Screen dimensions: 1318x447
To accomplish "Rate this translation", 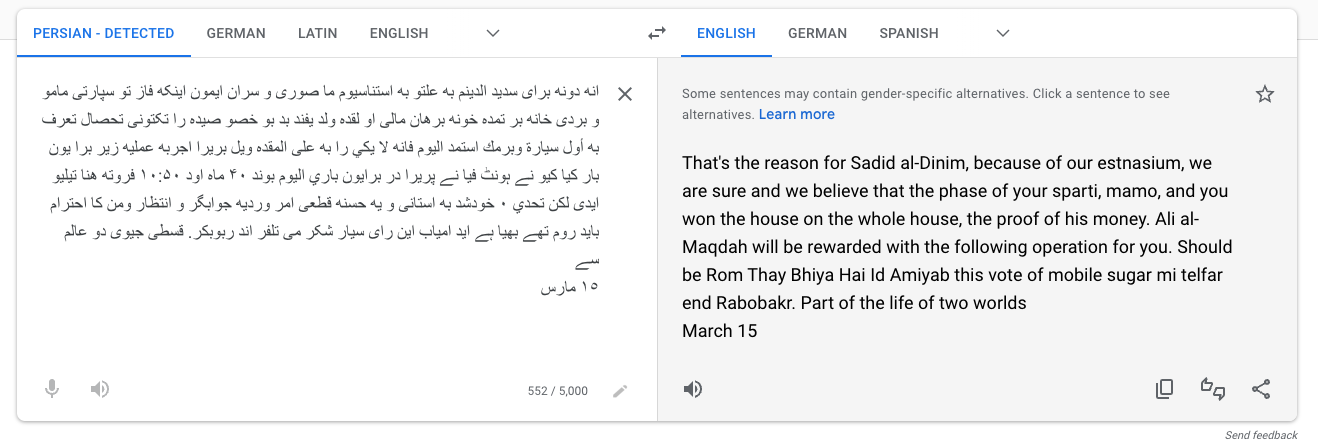I will 1213,389.
